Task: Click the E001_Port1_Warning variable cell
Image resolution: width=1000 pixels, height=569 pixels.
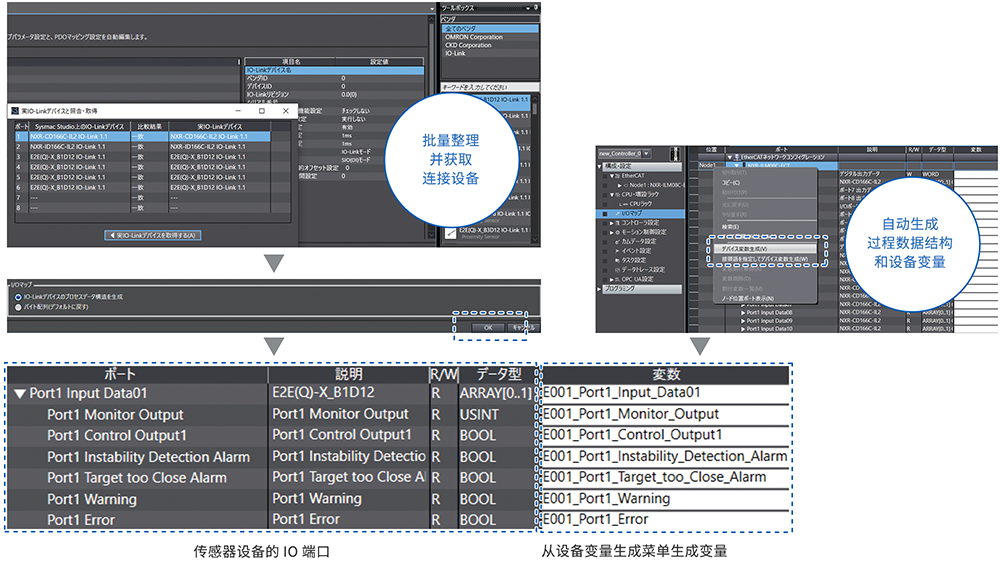Action: 665,498
